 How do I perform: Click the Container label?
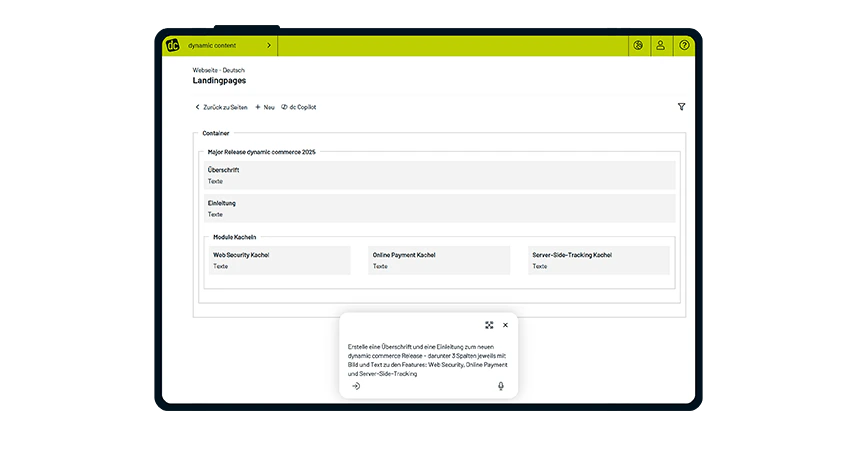click(x=216, y=133)
